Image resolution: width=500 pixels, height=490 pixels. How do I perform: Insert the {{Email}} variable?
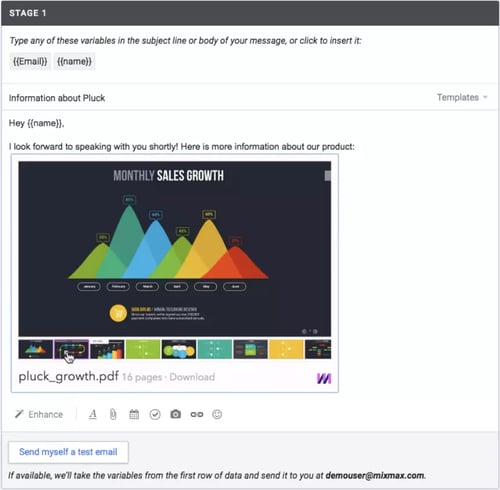click(30, 61)
